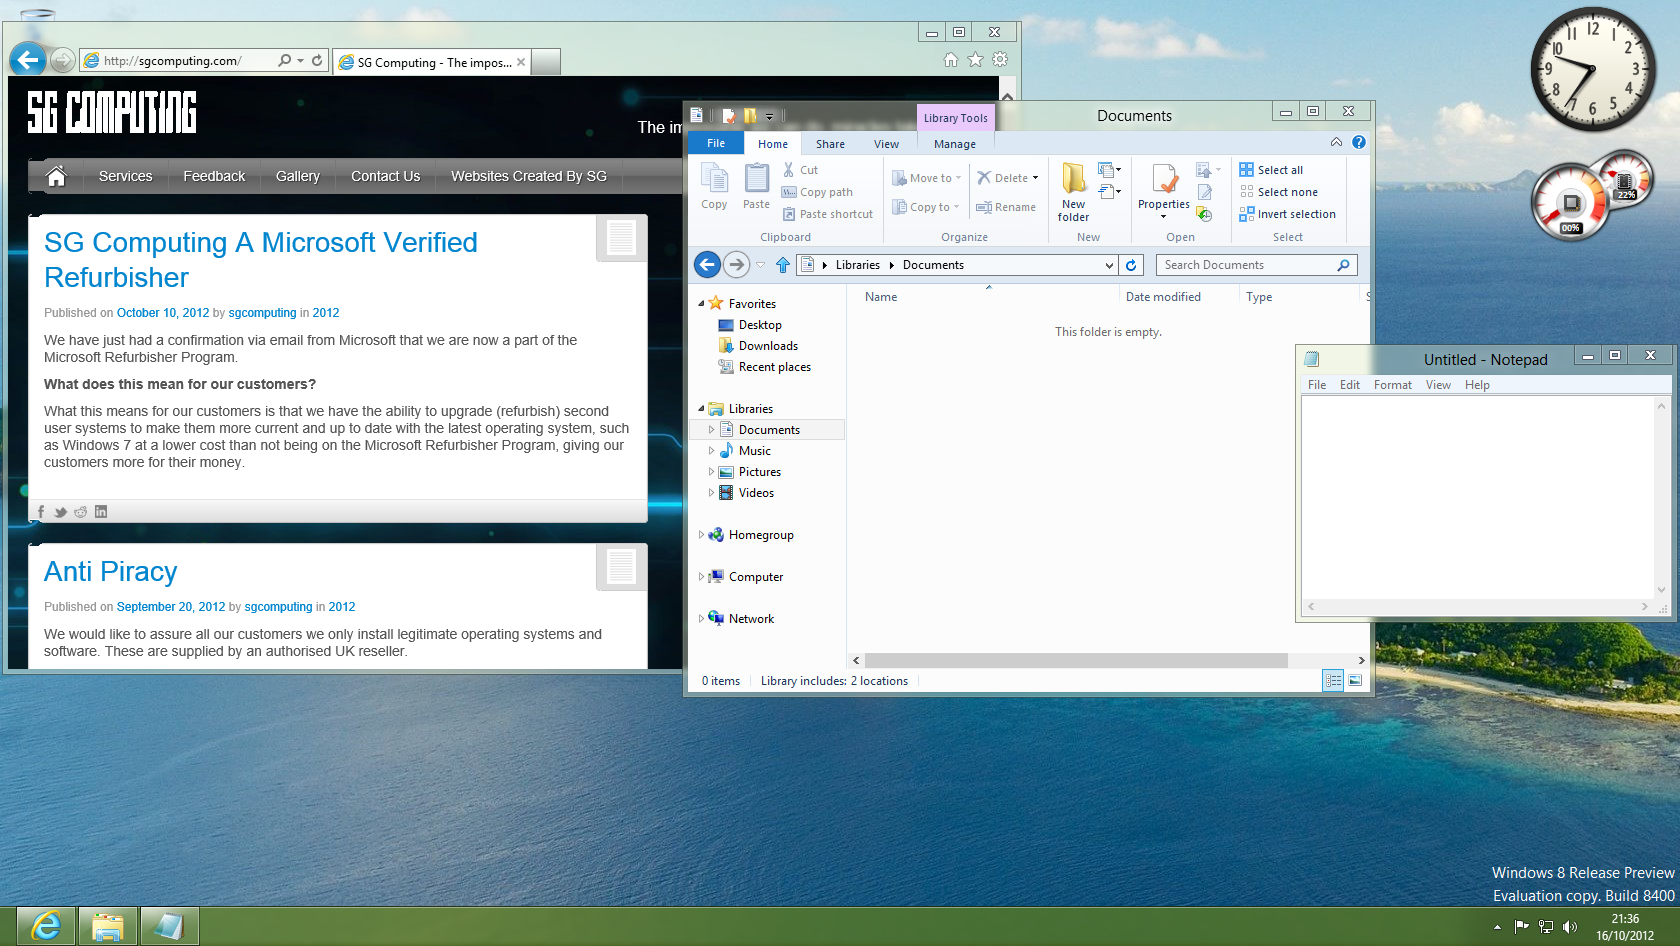
Task: Click Internet Explorer back button
Action: [x=28, y=60]
